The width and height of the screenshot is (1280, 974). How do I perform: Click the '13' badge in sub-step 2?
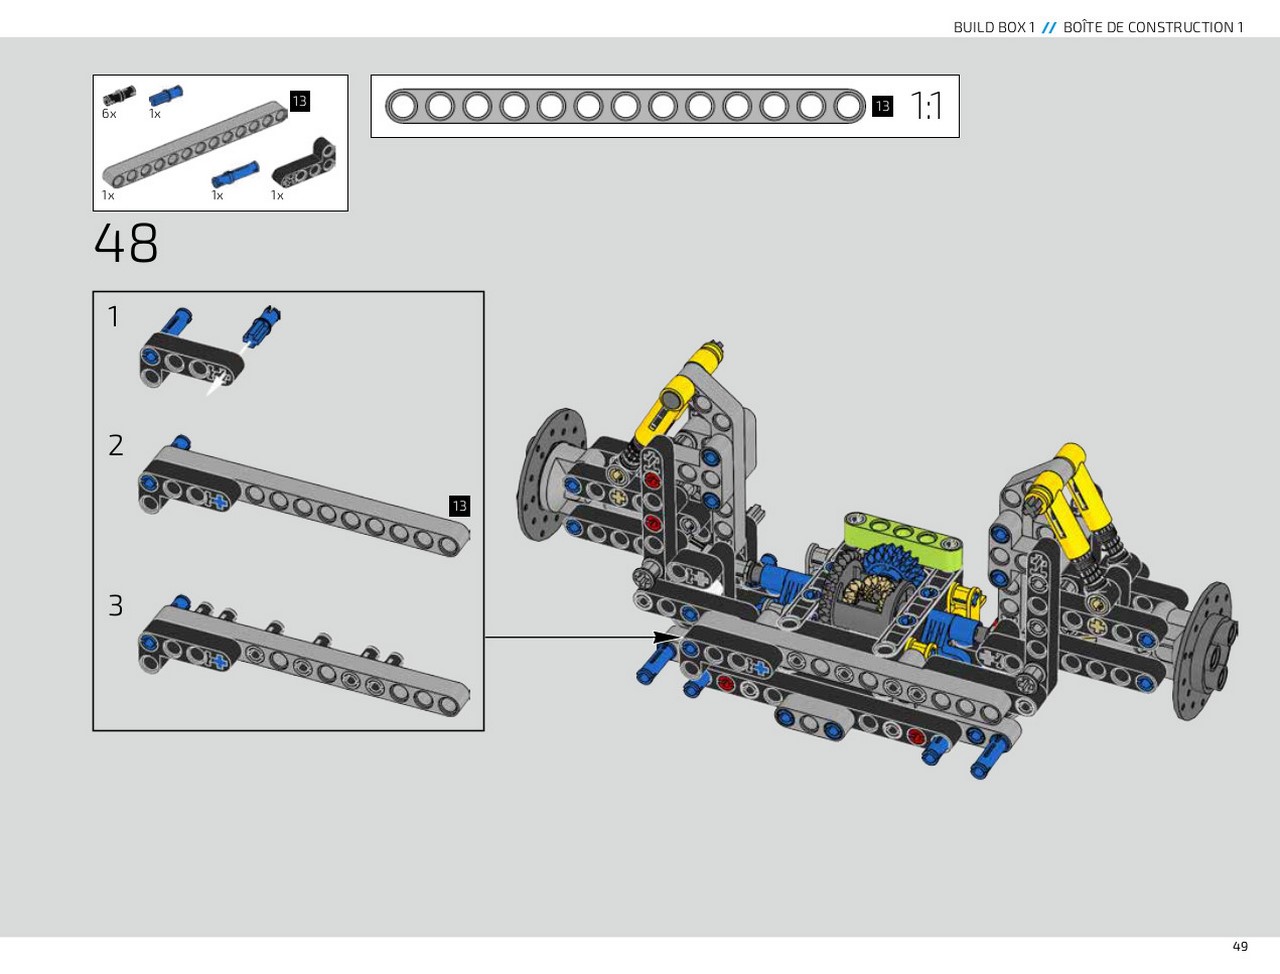point(459,506)
